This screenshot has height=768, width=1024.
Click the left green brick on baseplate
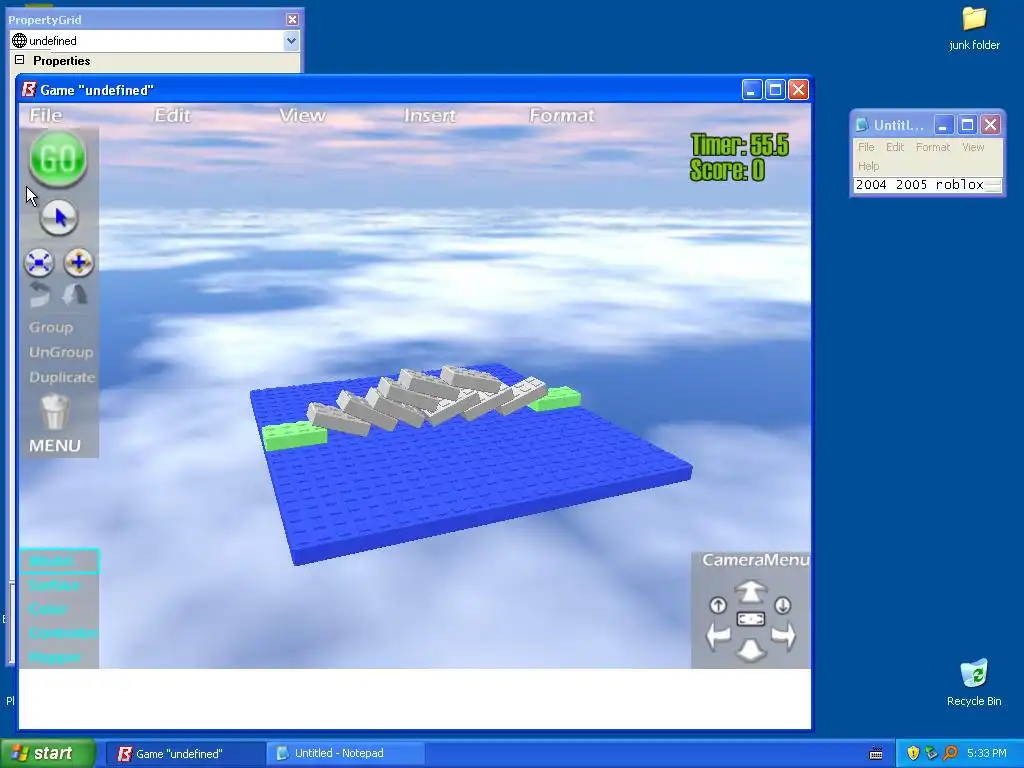[295, 435]
